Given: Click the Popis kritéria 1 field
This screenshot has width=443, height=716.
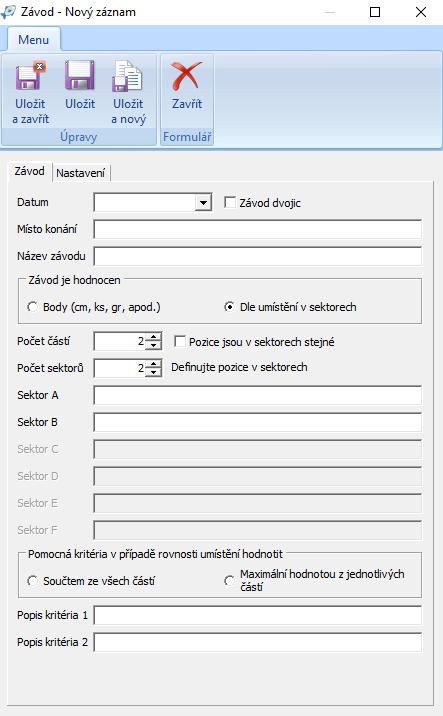Looking at the screenshot, I should coord(258,616).
